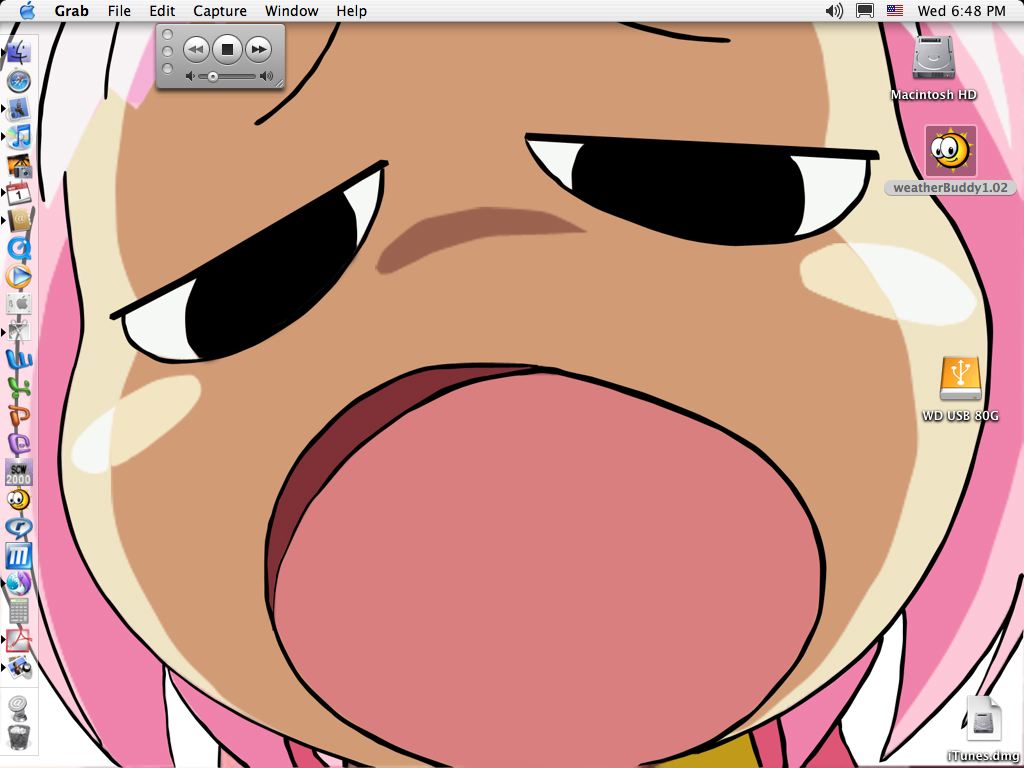Open iTunes from the Dock
Image resolution: width=1024 pixels, height=768 pixels.
[x=20, y=136]
